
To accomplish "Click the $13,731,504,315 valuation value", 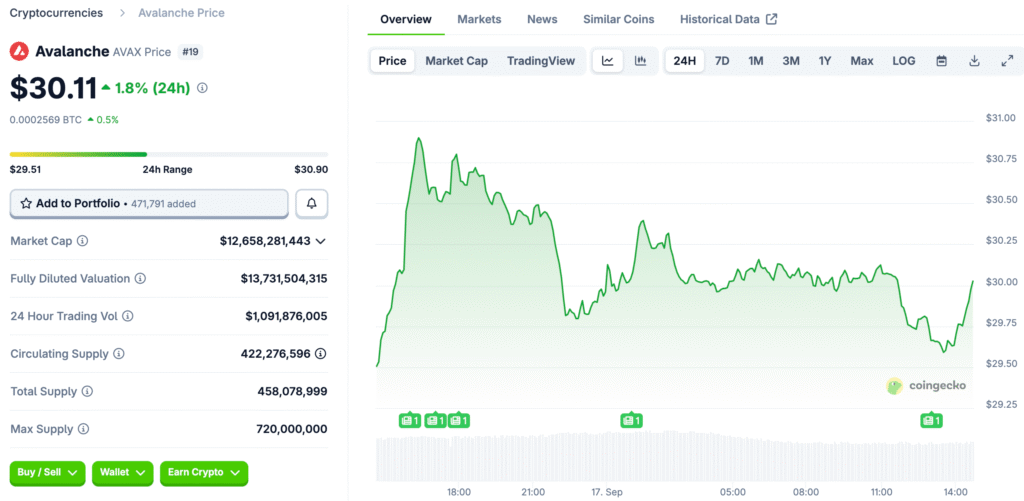I will pyautogui.click(x=284, y=279).
